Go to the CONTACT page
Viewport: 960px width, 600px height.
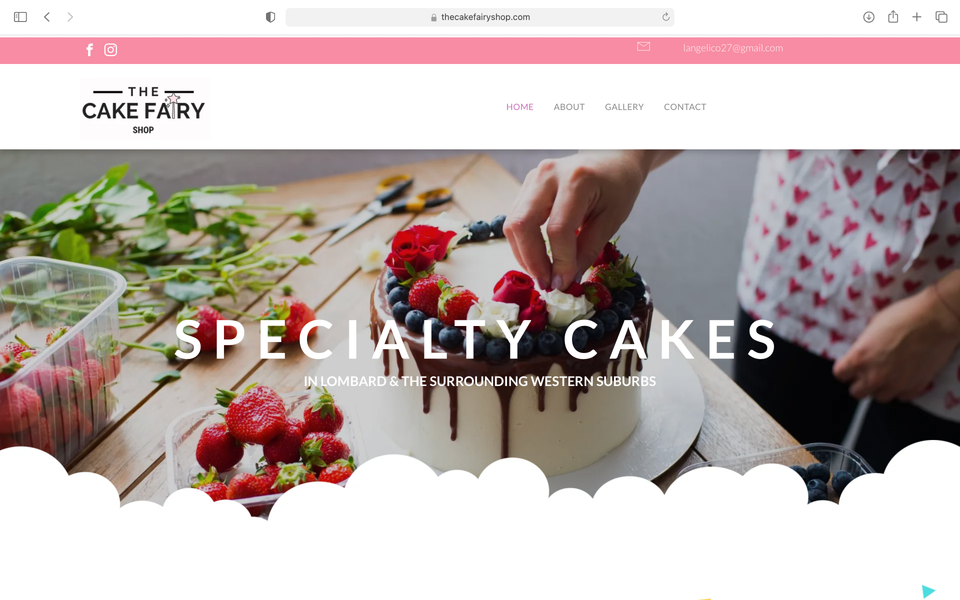click(684, 107)
